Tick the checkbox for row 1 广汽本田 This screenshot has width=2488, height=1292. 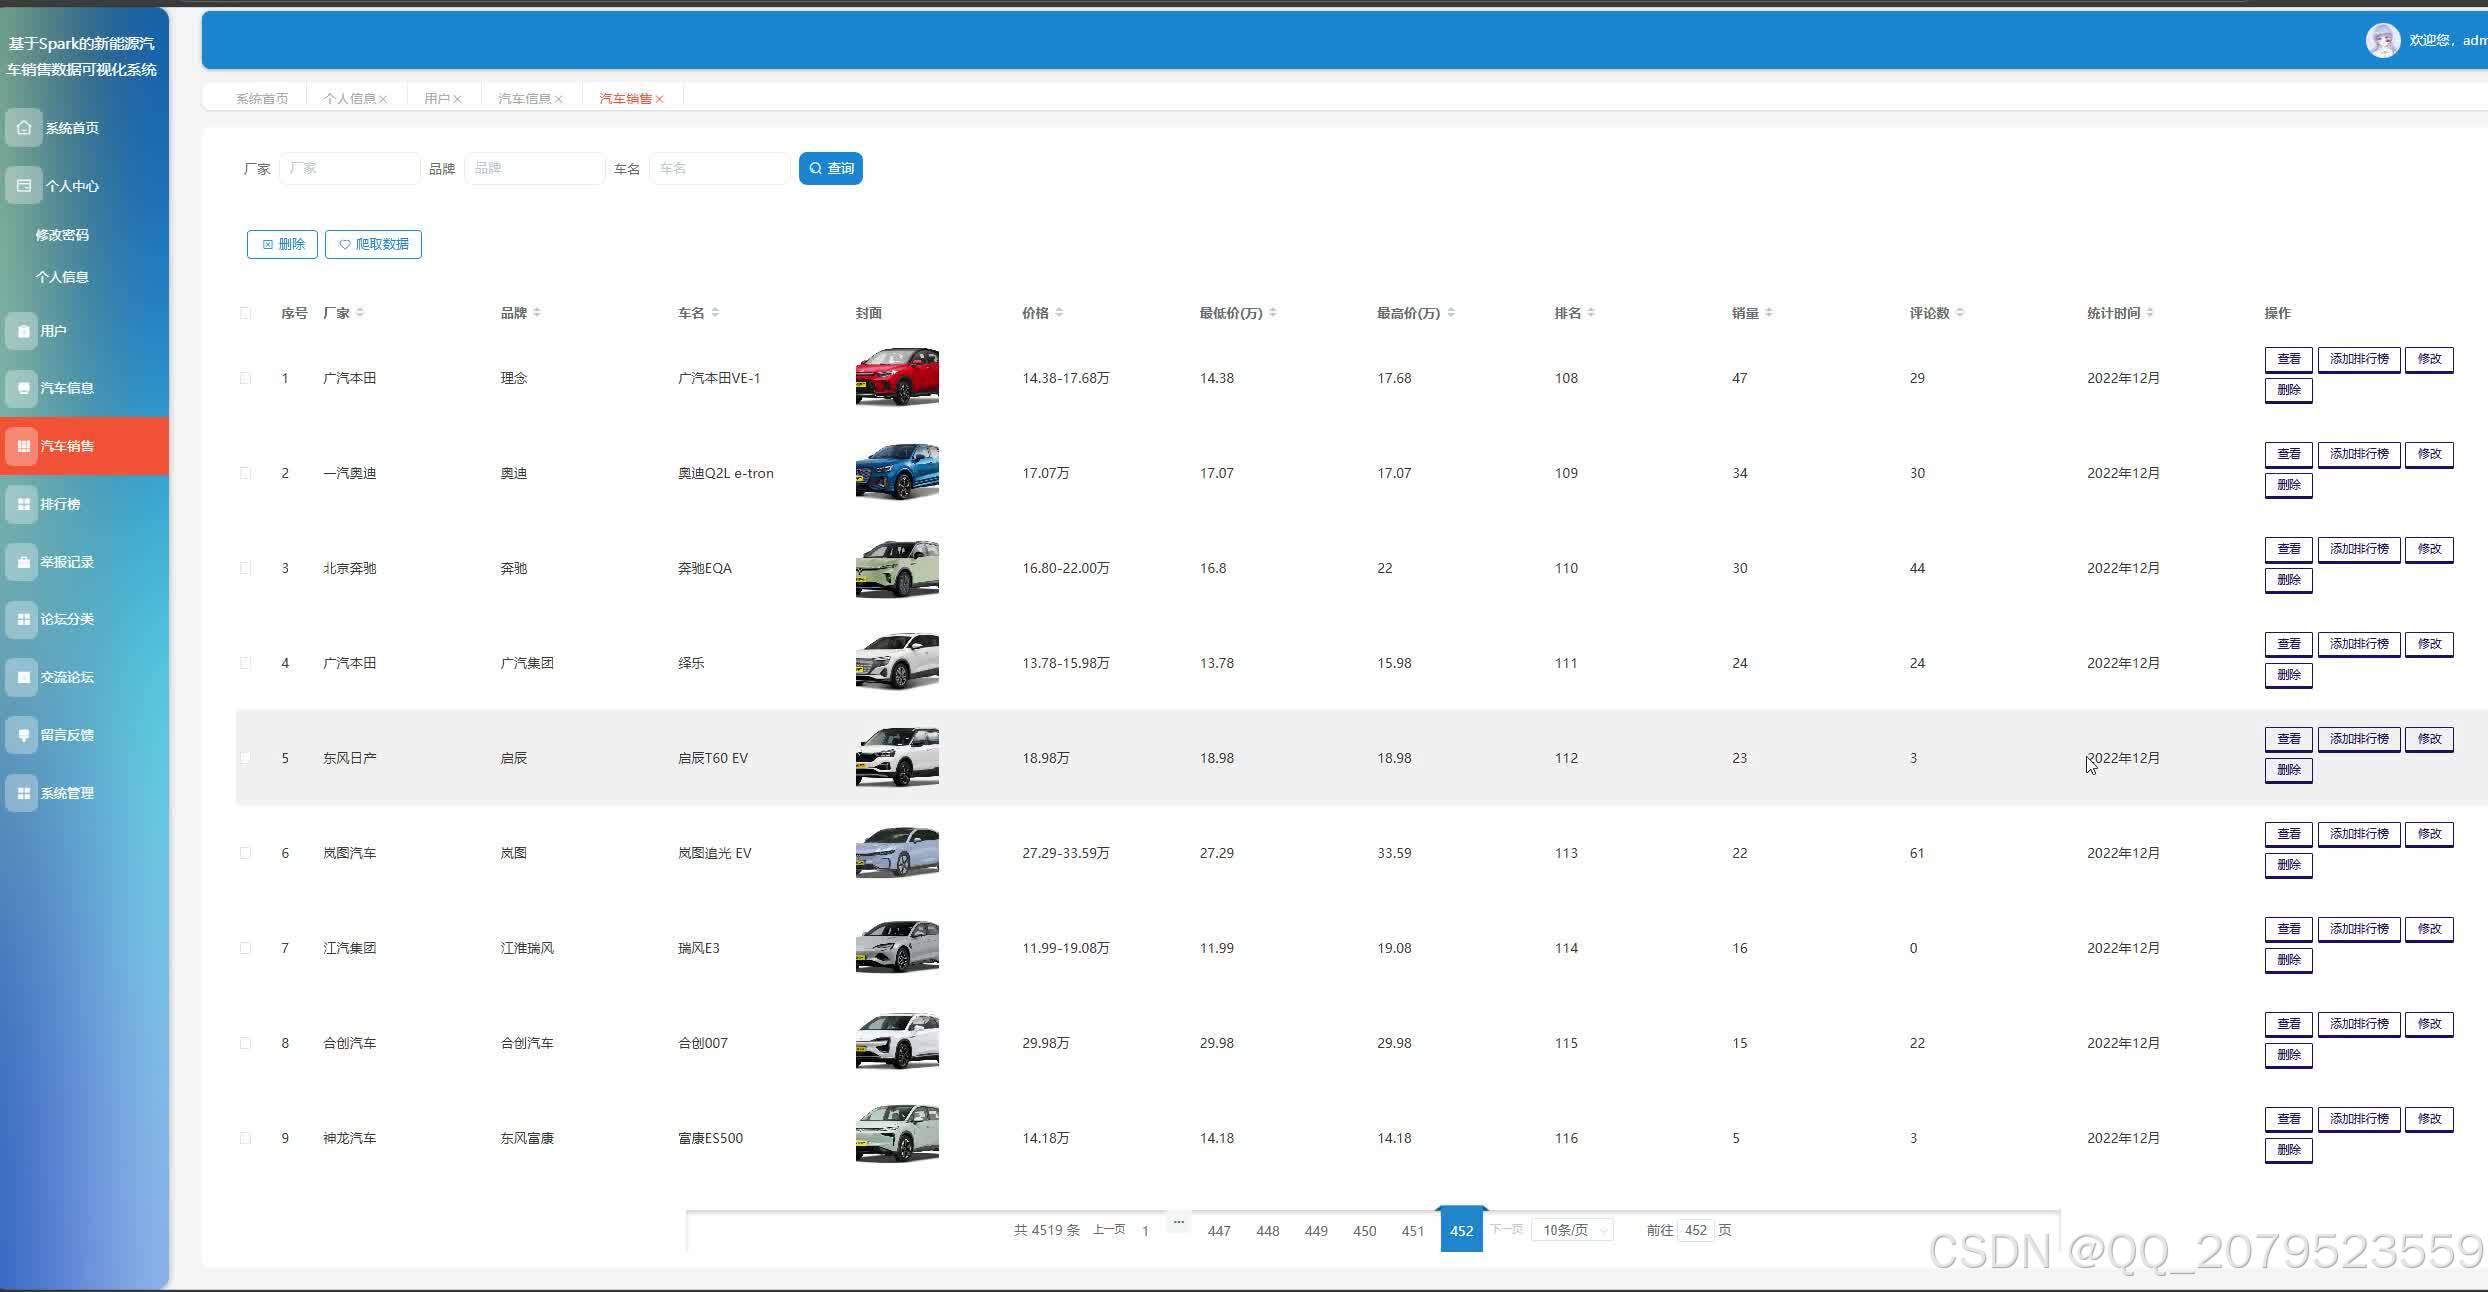point(245,378)
